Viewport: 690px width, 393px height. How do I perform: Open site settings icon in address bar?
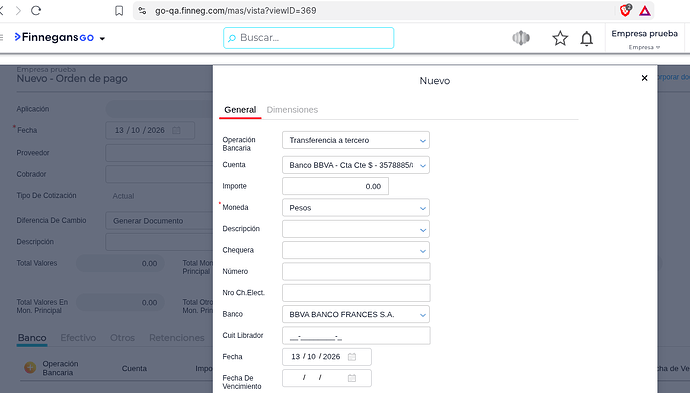(x=142, y=11)
